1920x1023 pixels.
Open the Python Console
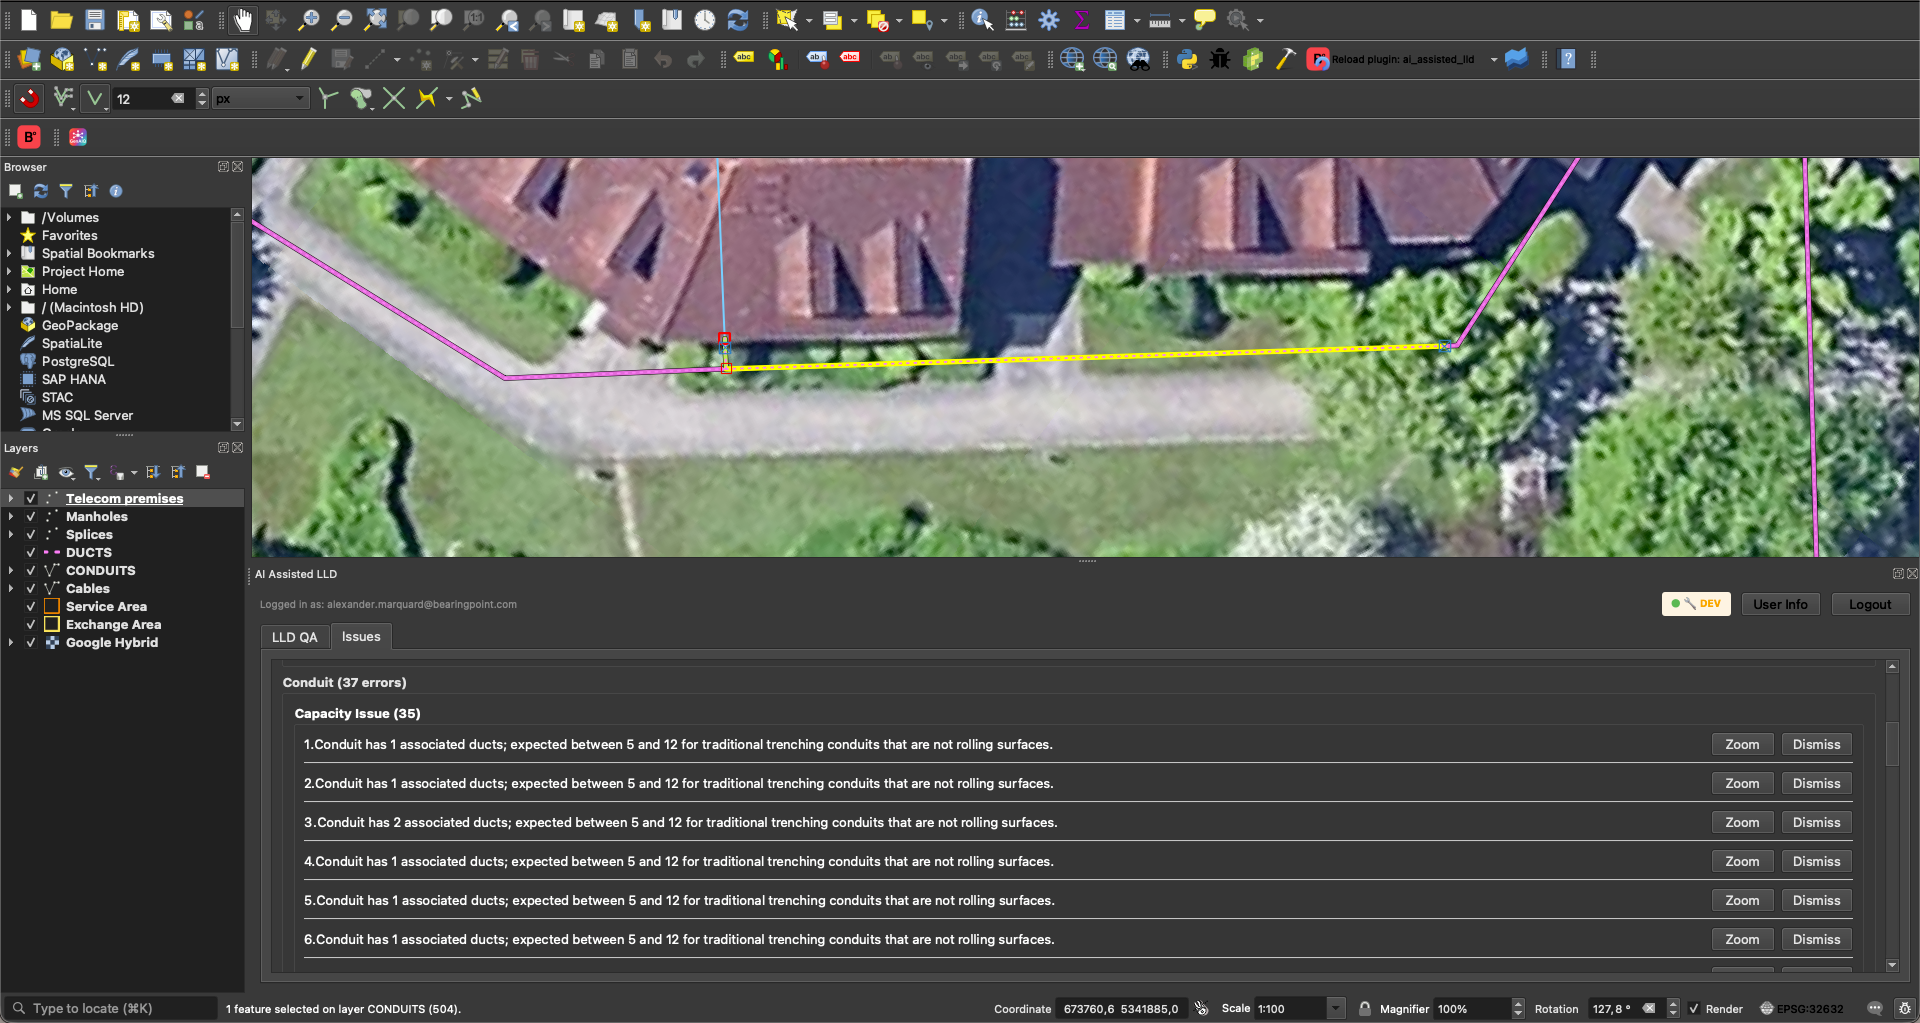(x=1187, y=60)
